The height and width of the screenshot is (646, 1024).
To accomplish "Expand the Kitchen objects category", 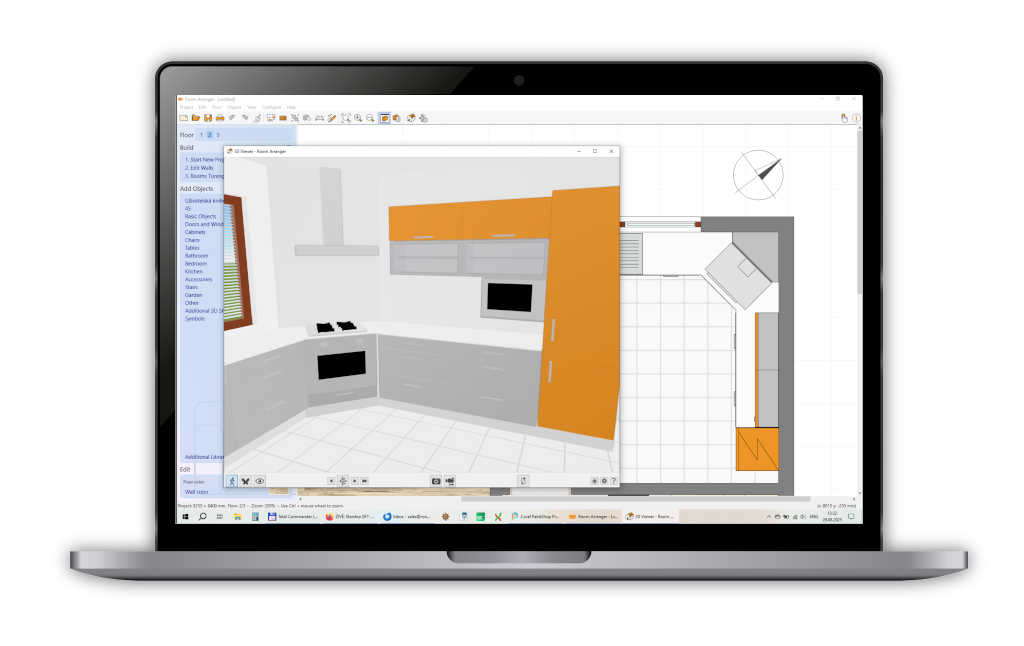I will [193, 269].
